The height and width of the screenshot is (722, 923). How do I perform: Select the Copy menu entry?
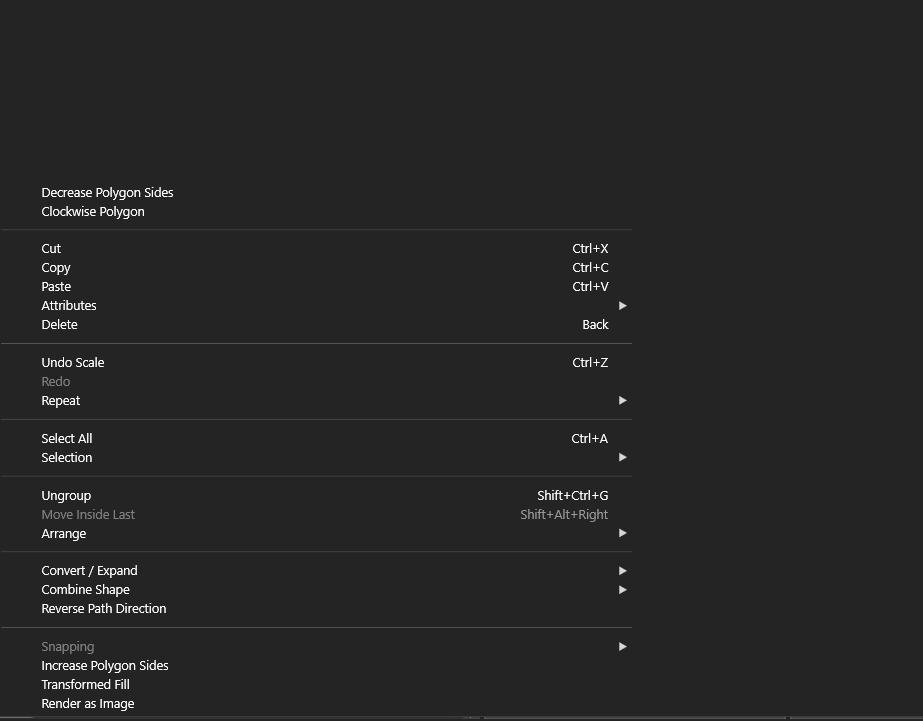click(56, 268)
